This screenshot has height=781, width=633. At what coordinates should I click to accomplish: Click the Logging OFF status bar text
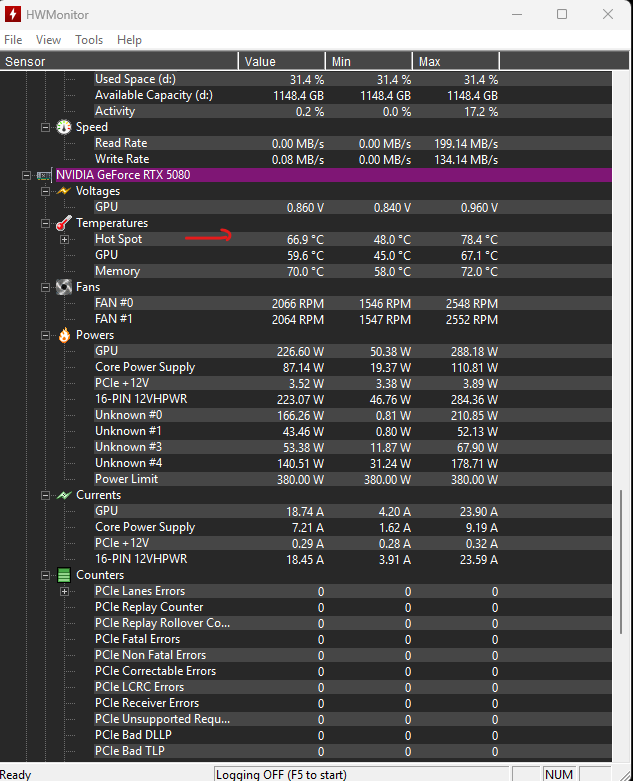click(x=281, y=775)
